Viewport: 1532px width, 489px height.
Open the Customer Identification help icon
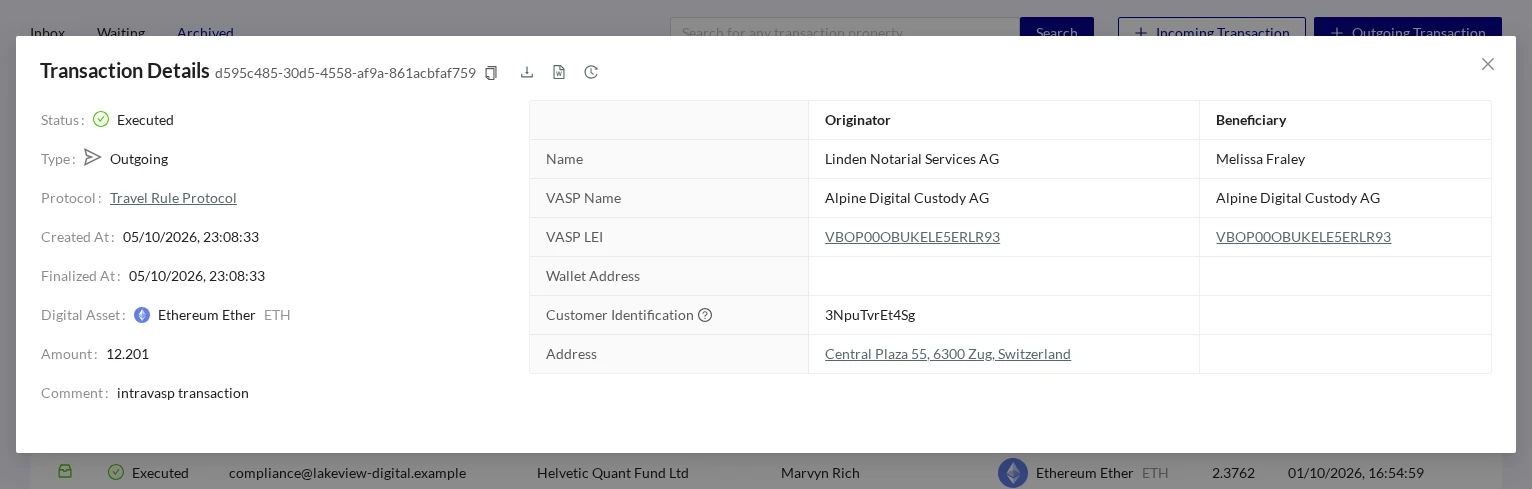[705, 315]
